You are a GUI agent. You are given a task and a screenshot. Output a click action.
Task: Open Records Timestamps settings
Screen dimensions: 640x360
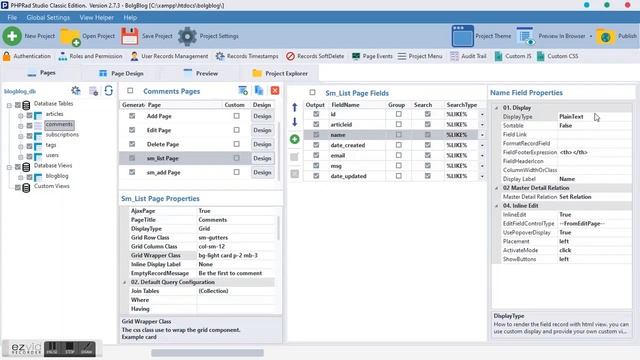[247, 56]
